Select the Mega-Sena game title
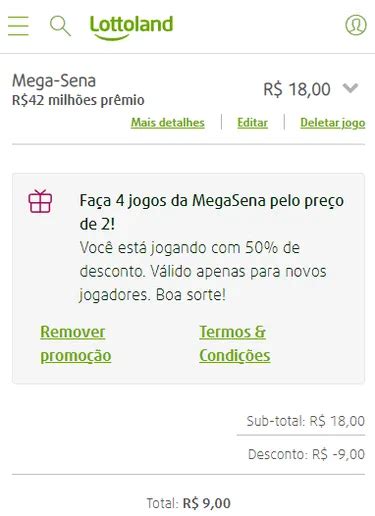Image resolution: width=375 pixels, height=516 pixels. [x=54, y=81]
